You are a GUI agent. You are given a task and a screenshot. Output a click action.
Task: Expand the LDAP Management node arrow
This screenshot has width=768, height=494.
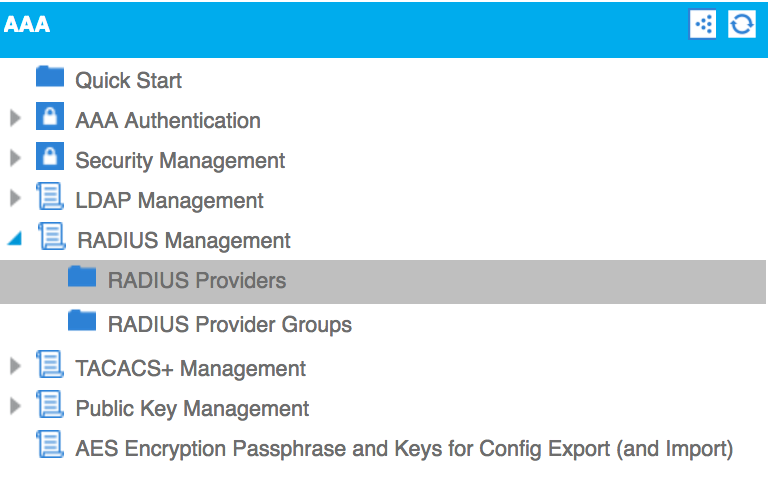pos(15,198)
